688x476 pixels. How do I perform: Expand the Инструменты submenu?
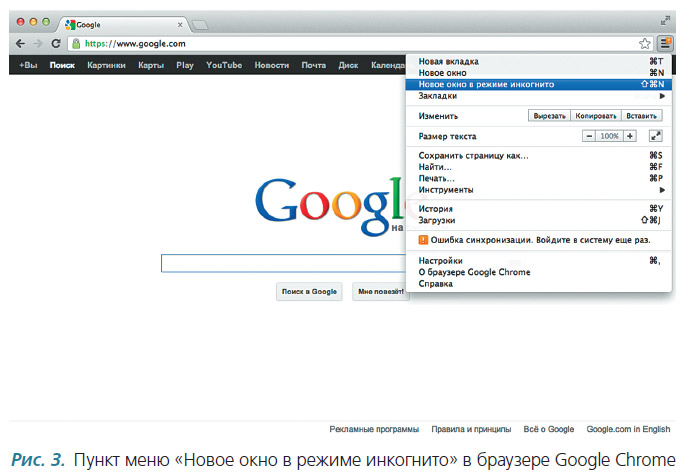(x=538, y=190)
